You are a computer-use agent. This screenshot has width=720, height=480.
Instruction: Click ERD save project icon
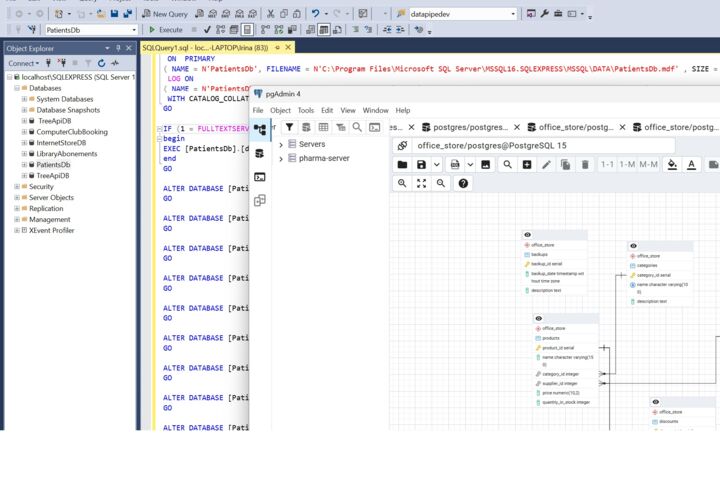[x=421, y=164]
